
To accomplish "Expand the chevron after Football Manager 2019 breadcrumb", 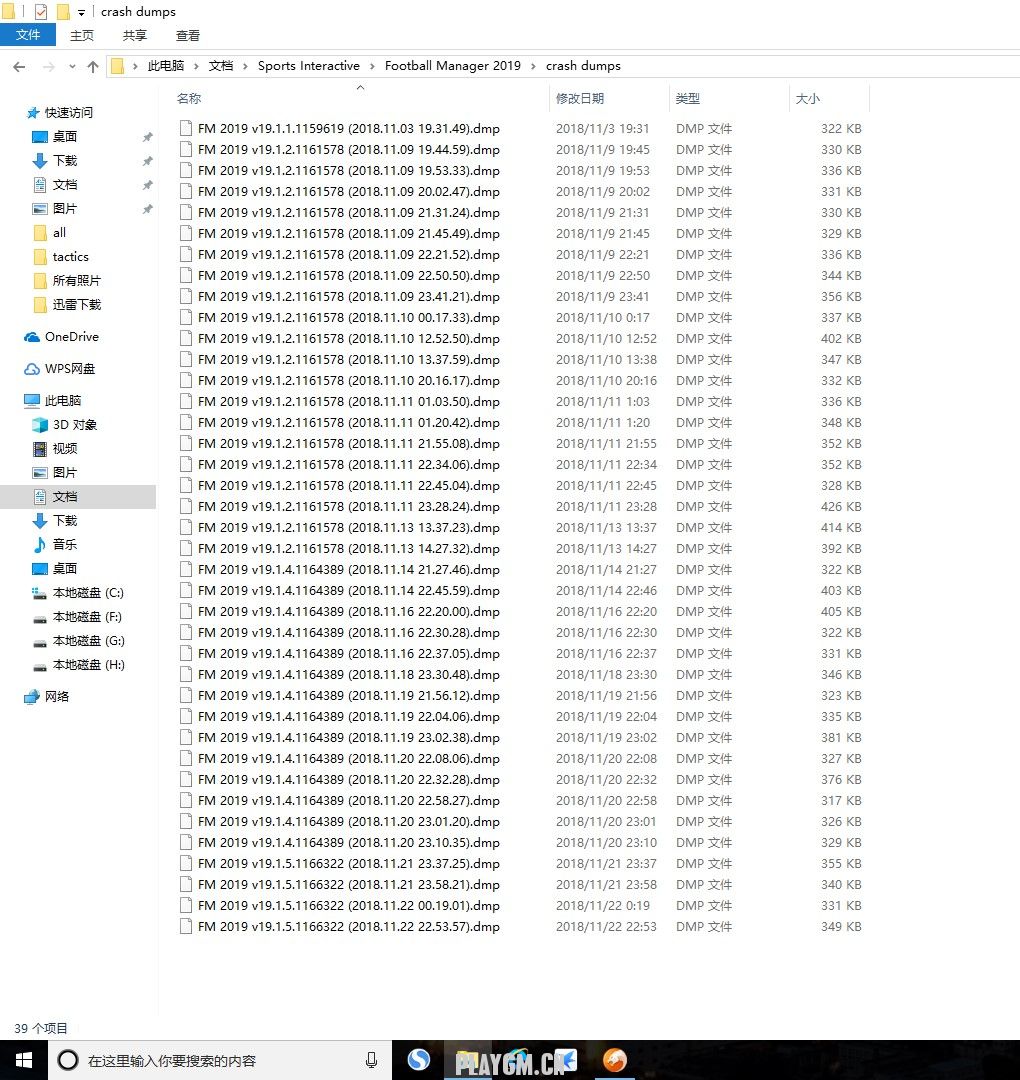I will [533, 66].
